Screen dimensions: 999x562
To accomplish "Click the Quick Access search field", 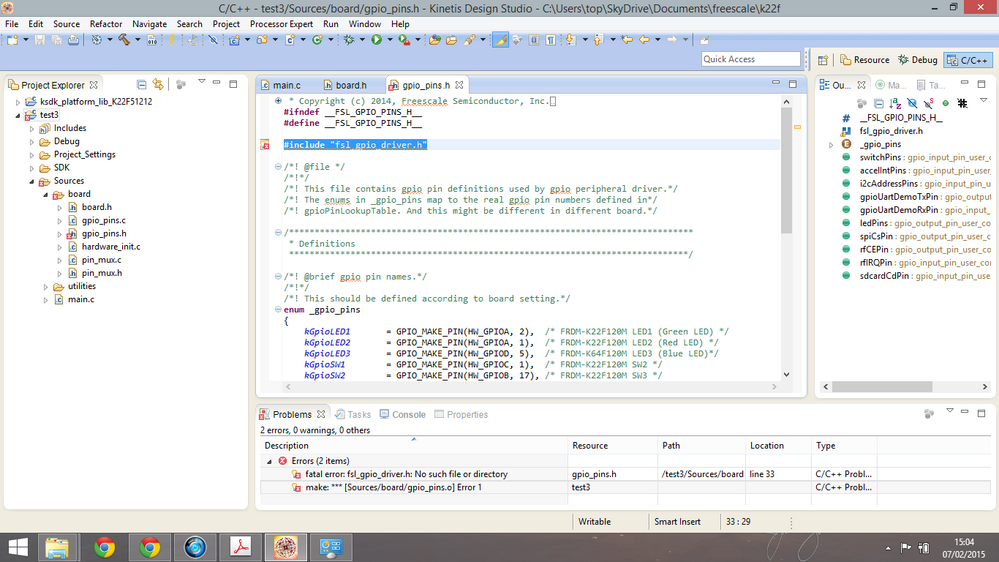I will pyautogui.click(x=751, y=59).
